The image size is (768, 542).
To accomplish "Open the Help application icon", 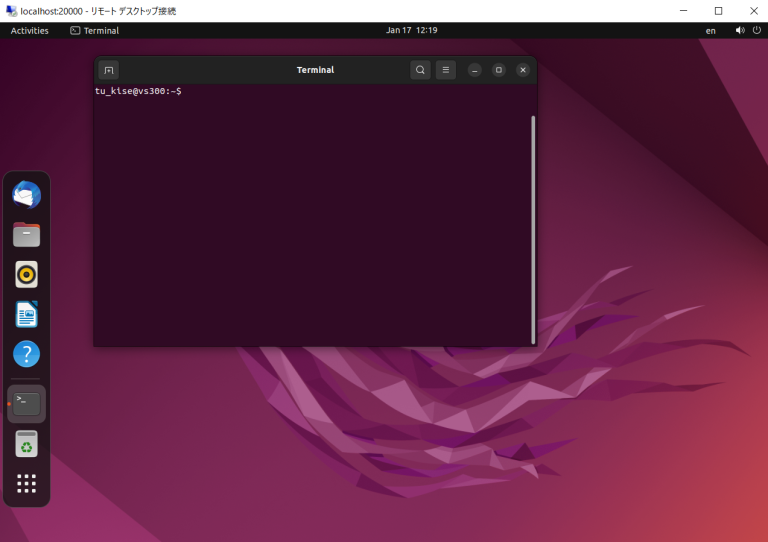I will click(x=27, y=354).
